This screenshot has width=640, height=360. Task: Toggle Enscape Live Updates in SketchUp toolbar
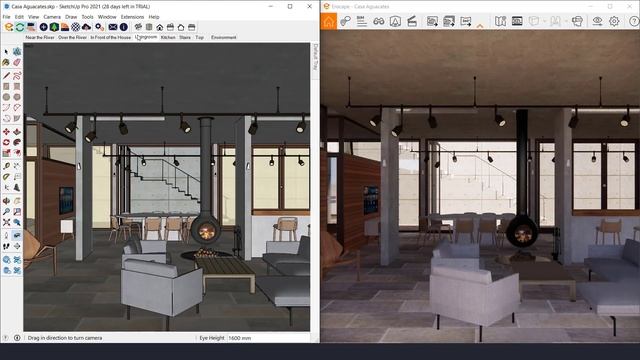[x=20, y=27]
